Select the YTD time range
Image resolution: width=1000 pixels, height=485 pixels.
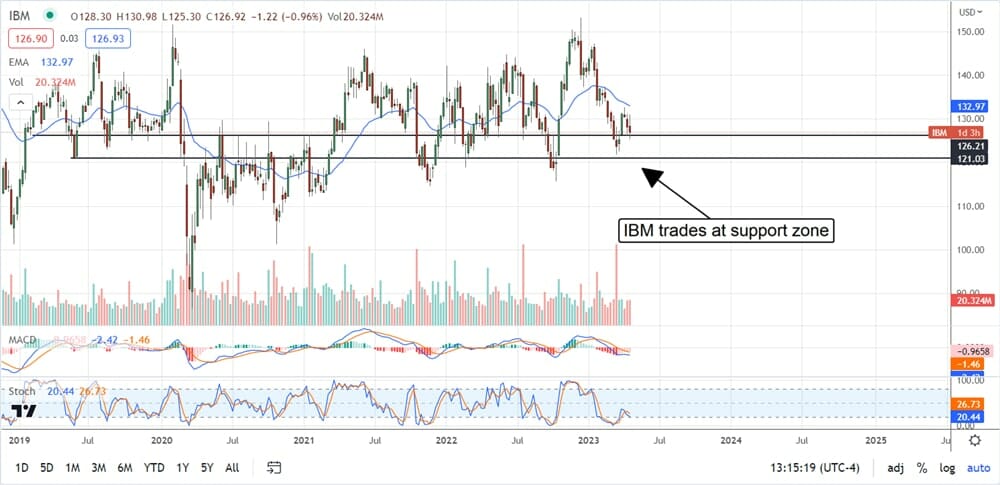pyautogui.click(x=154, y=468)
